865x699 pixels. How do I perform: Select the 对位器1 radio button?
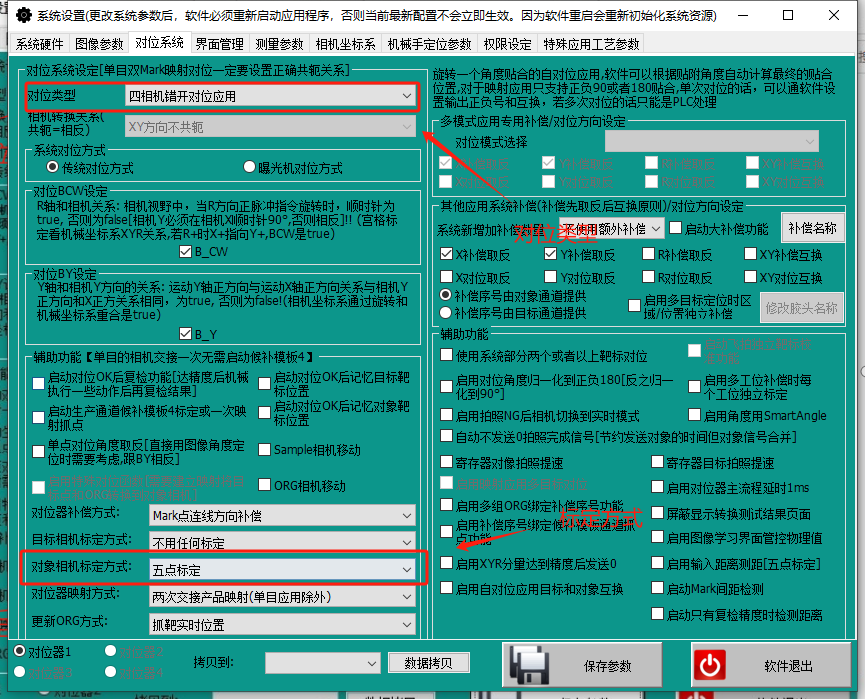[x=21, y=651]
